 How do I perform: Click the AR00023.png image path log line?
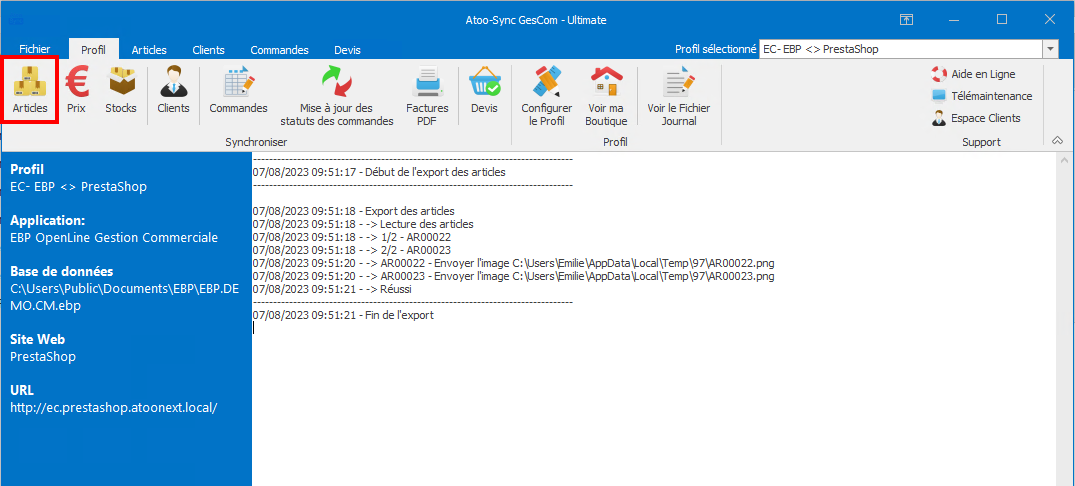514,276
